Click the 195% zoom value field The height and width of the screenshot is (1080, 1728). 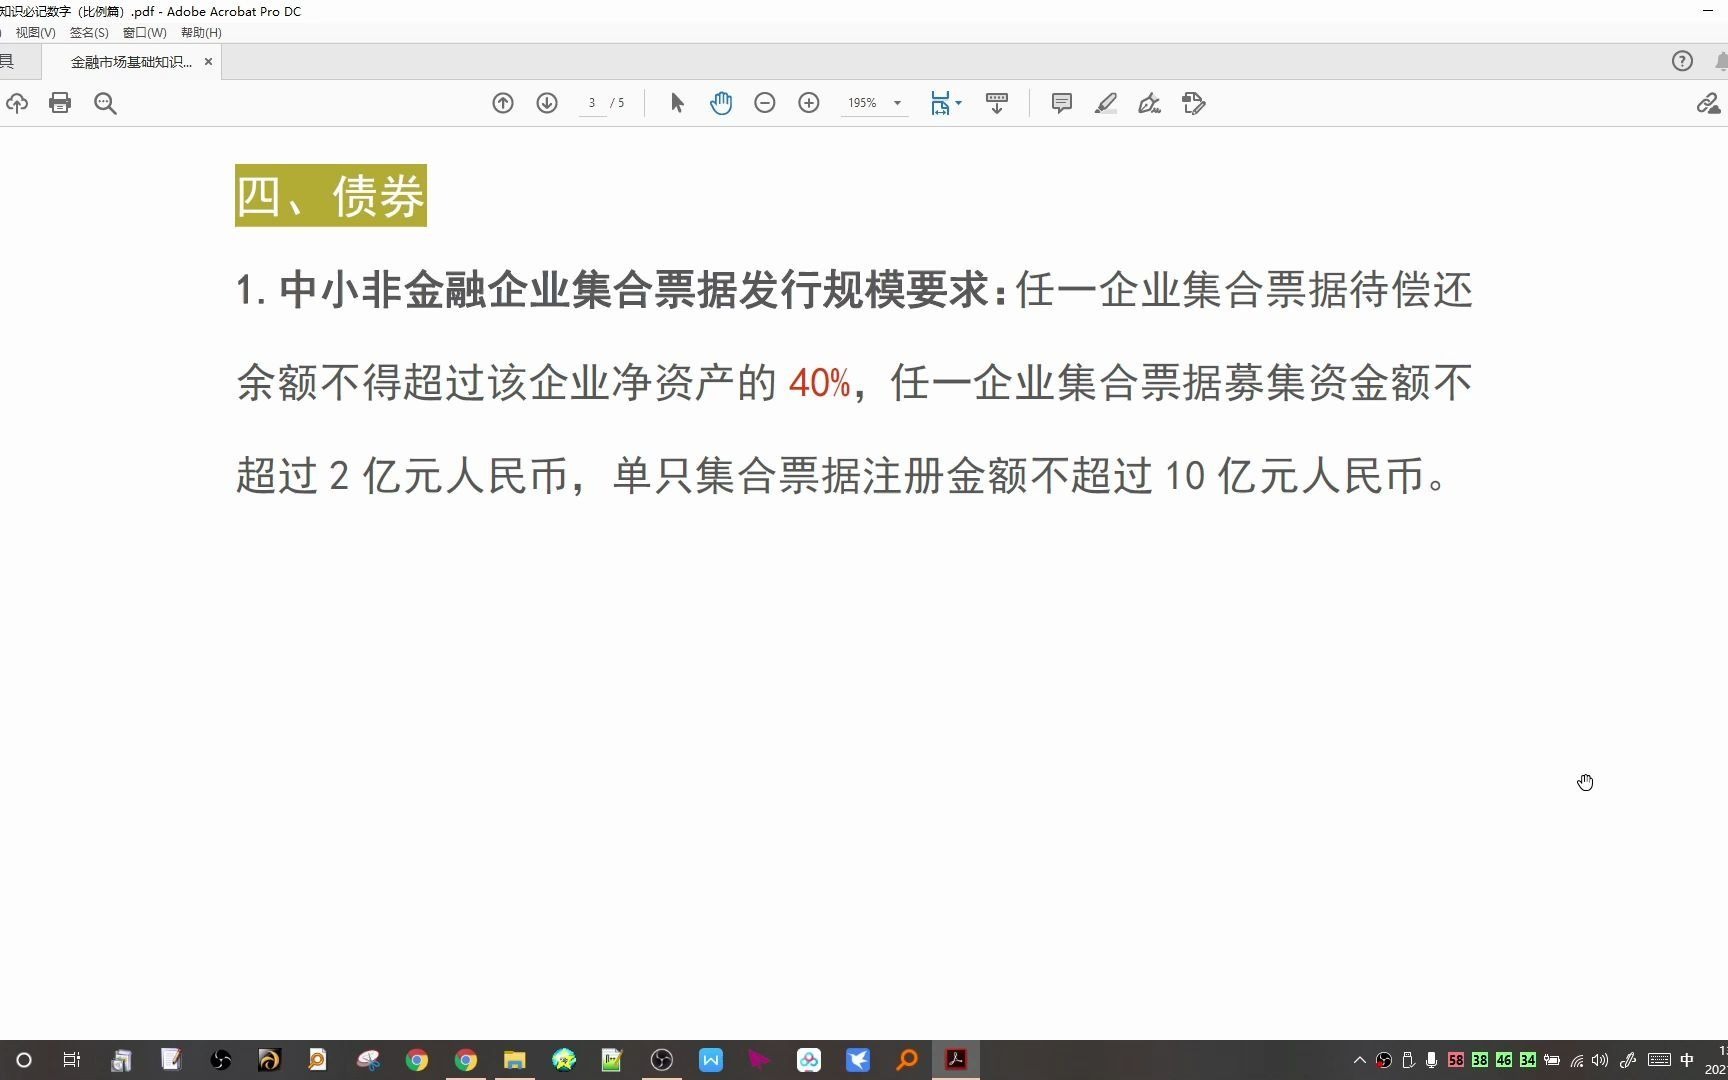(862, 103)
